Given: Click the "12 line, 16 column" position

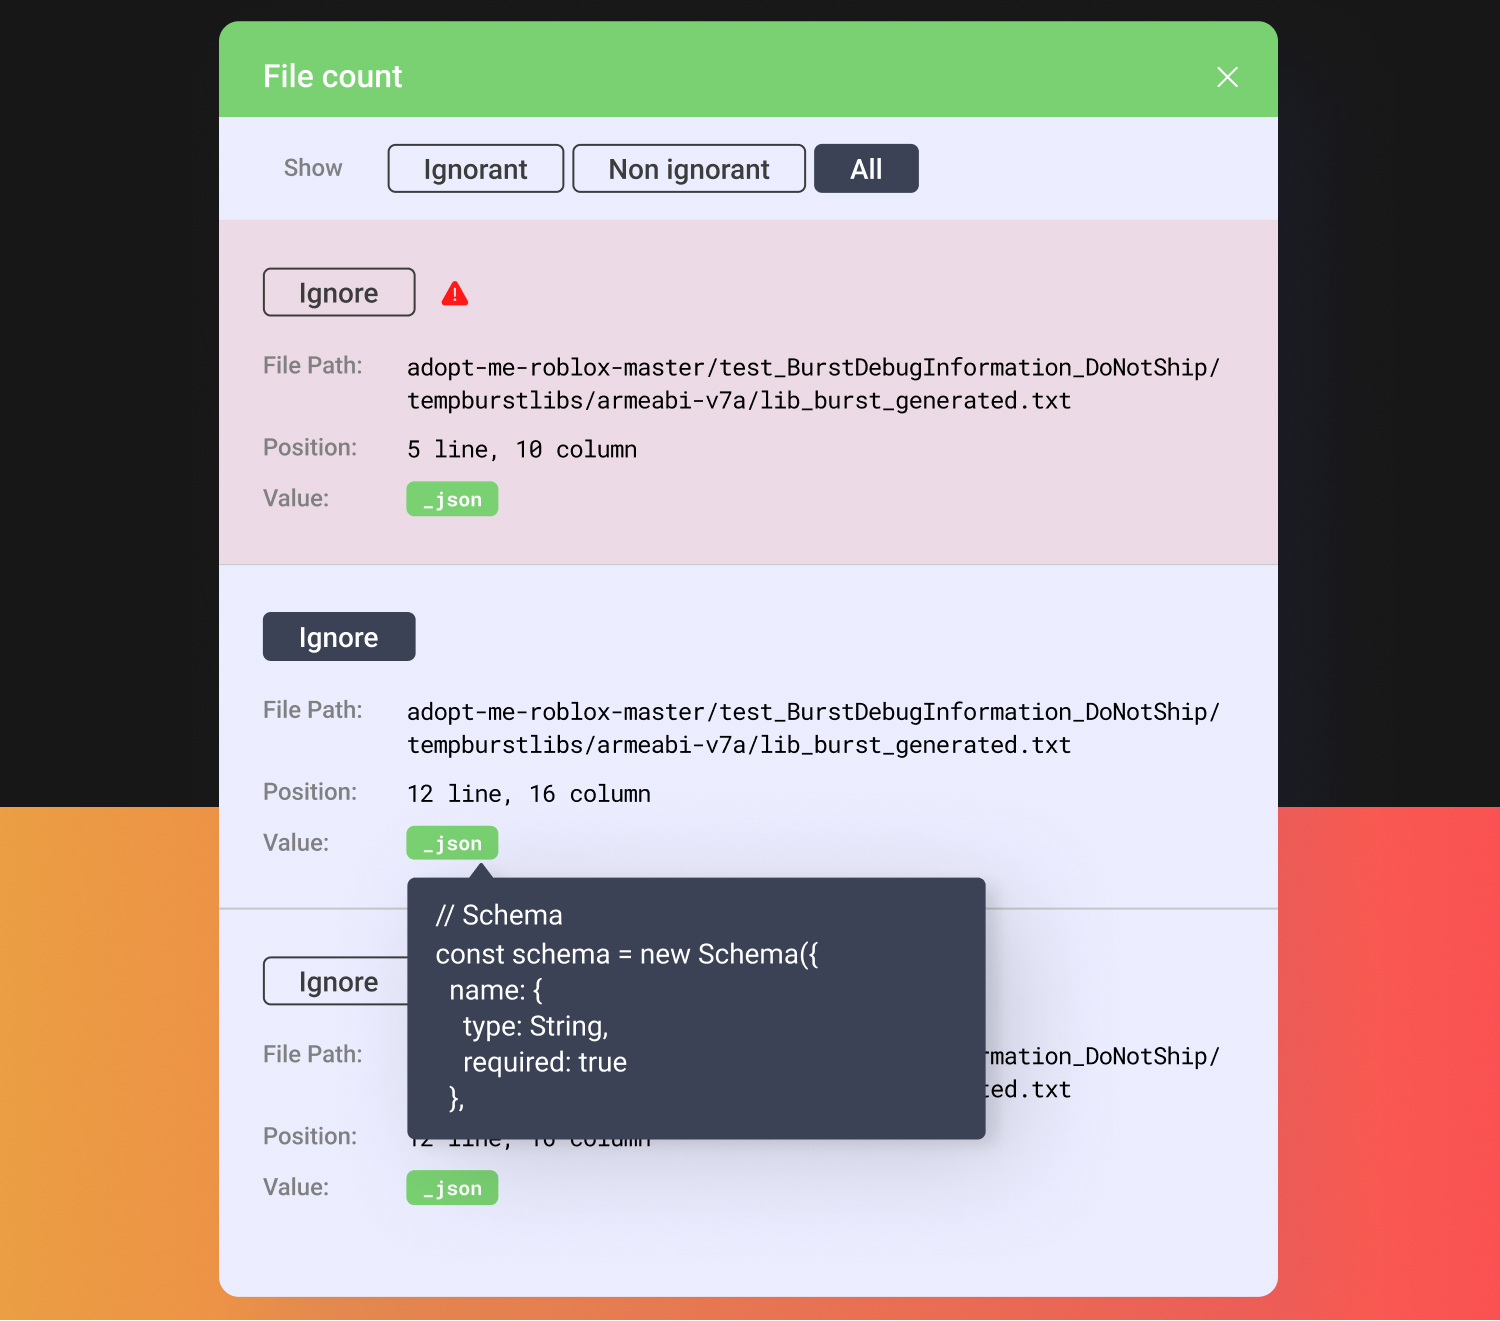Looking at the screenshot, I should pos(528,794).
